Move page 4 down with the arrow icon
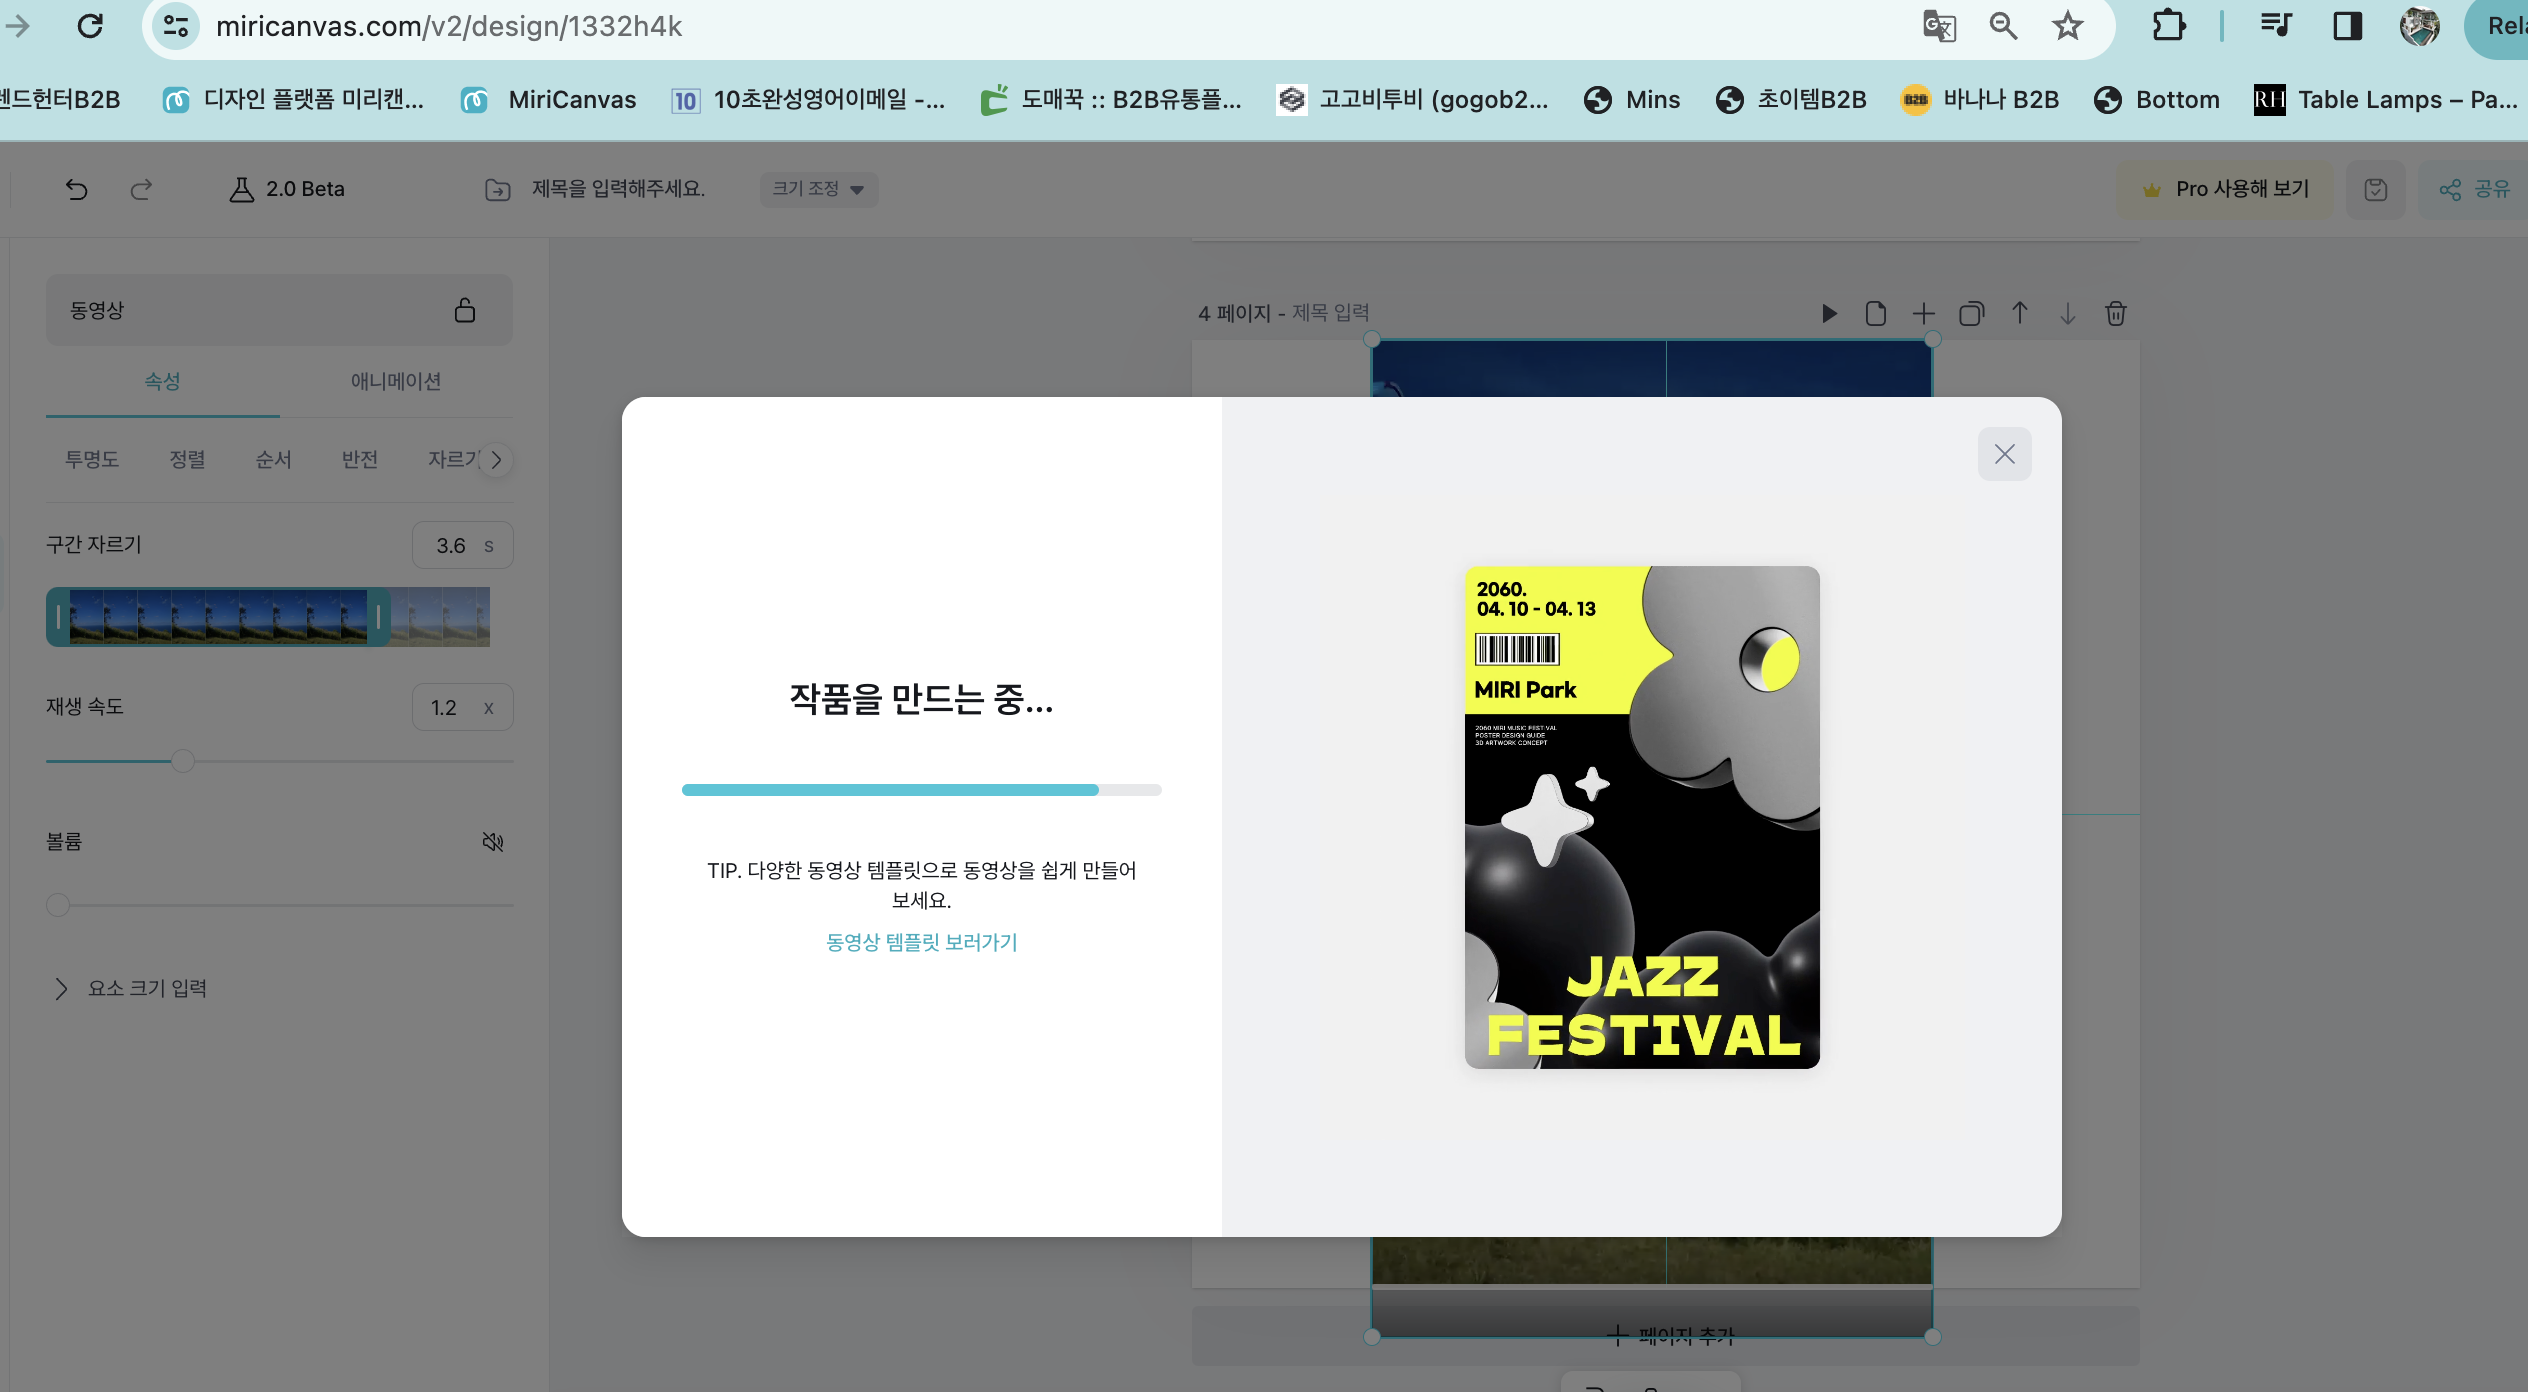The image size is (2528, 1392). [x=2067, y=314]
